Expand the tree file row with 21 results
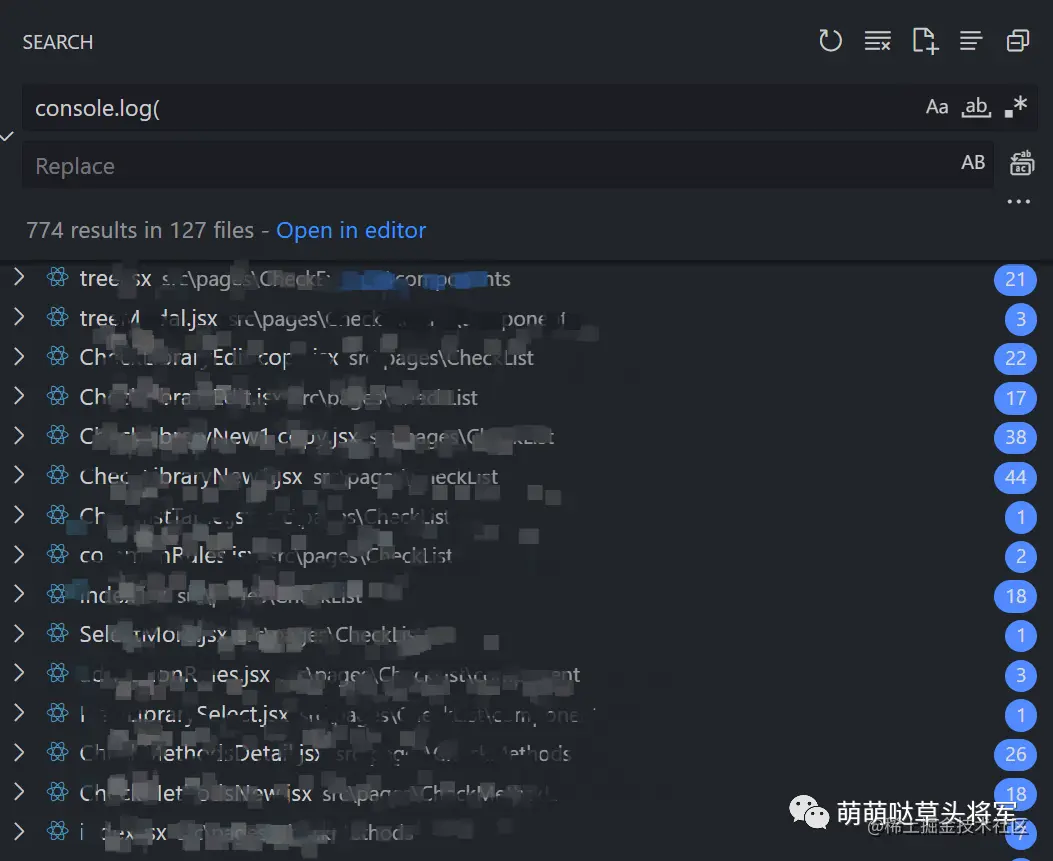Screen dimensions: 1053x861 [x=19, y=277]
